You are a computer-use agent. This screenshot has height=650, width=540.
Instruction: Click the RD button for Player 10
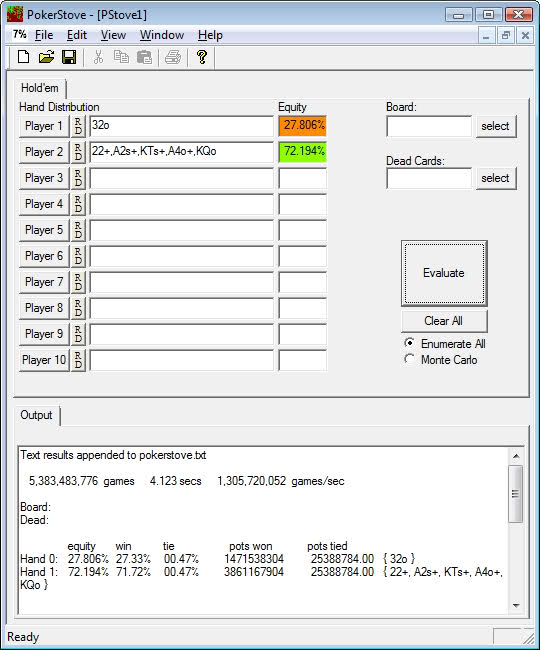point(78,360)
